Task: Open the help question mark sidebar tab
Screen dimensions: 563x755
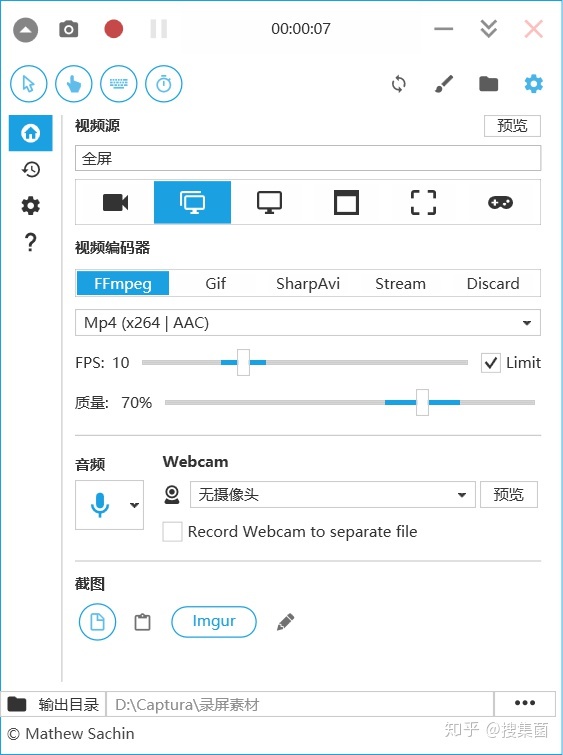Action: (x=31, y=242)
